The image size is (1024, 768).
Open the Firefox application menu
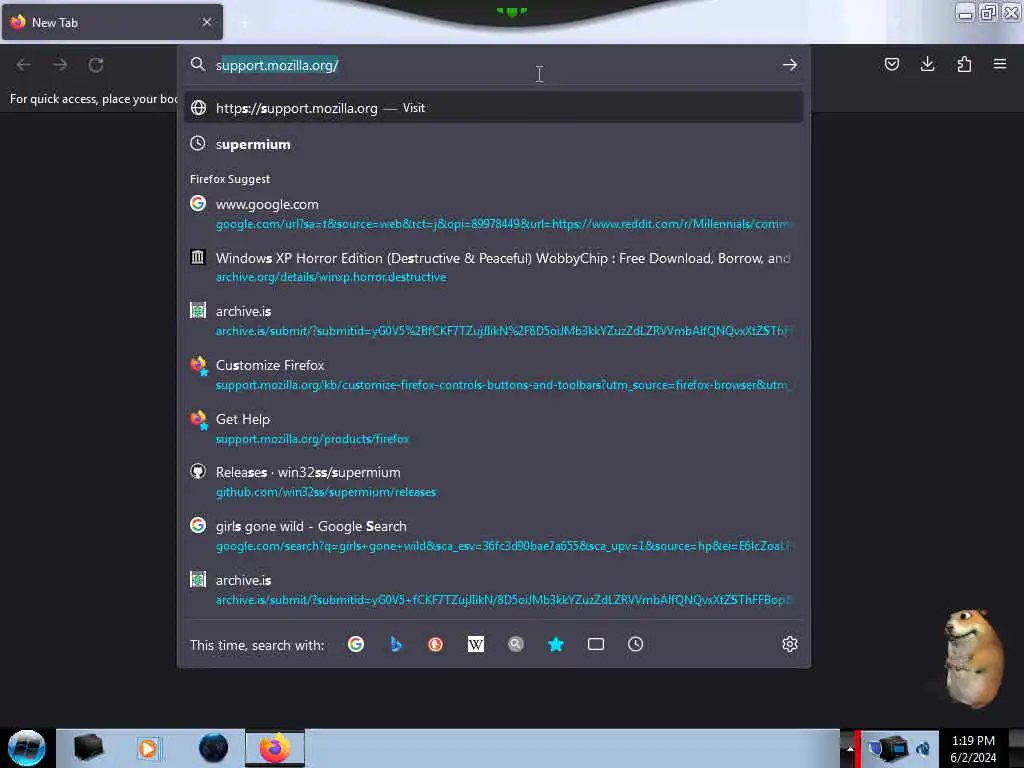point(1000,64)
